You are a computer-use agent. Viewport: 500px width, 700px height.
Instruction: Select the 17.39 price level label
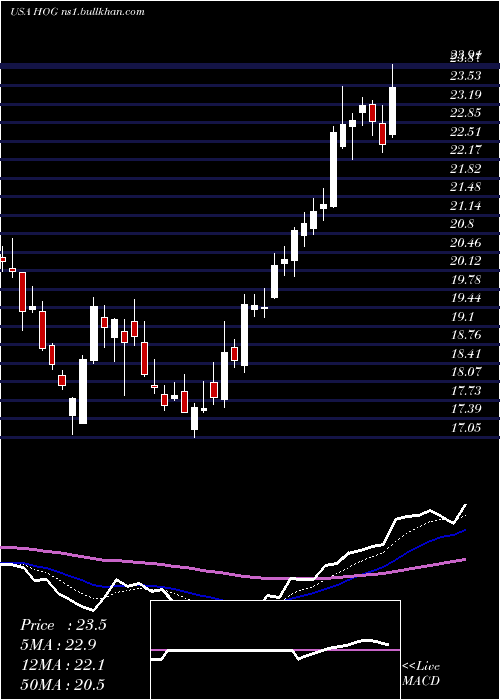(466, 409)
